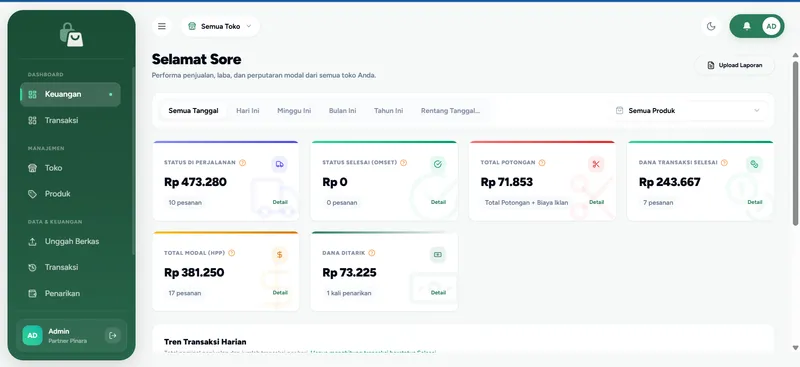The width and height of the screenshot is (800, 367).
Task: Click the Produk tag icon in the sidebar
Action: [32, 194]
